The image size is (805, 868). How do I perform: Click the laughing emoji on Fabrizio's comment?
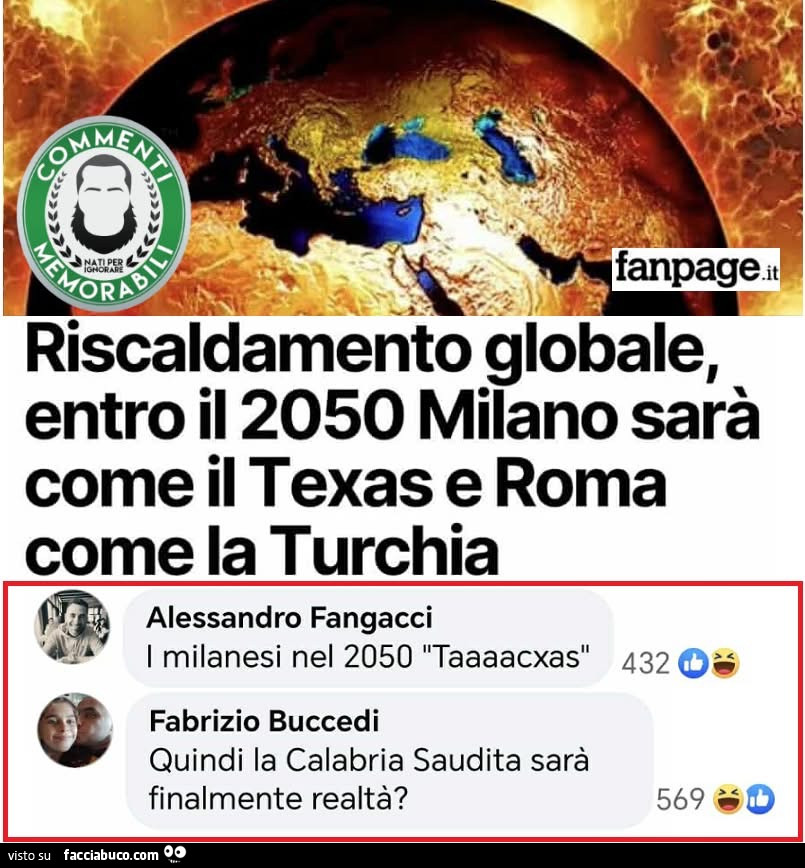click(x=728, y=800)
